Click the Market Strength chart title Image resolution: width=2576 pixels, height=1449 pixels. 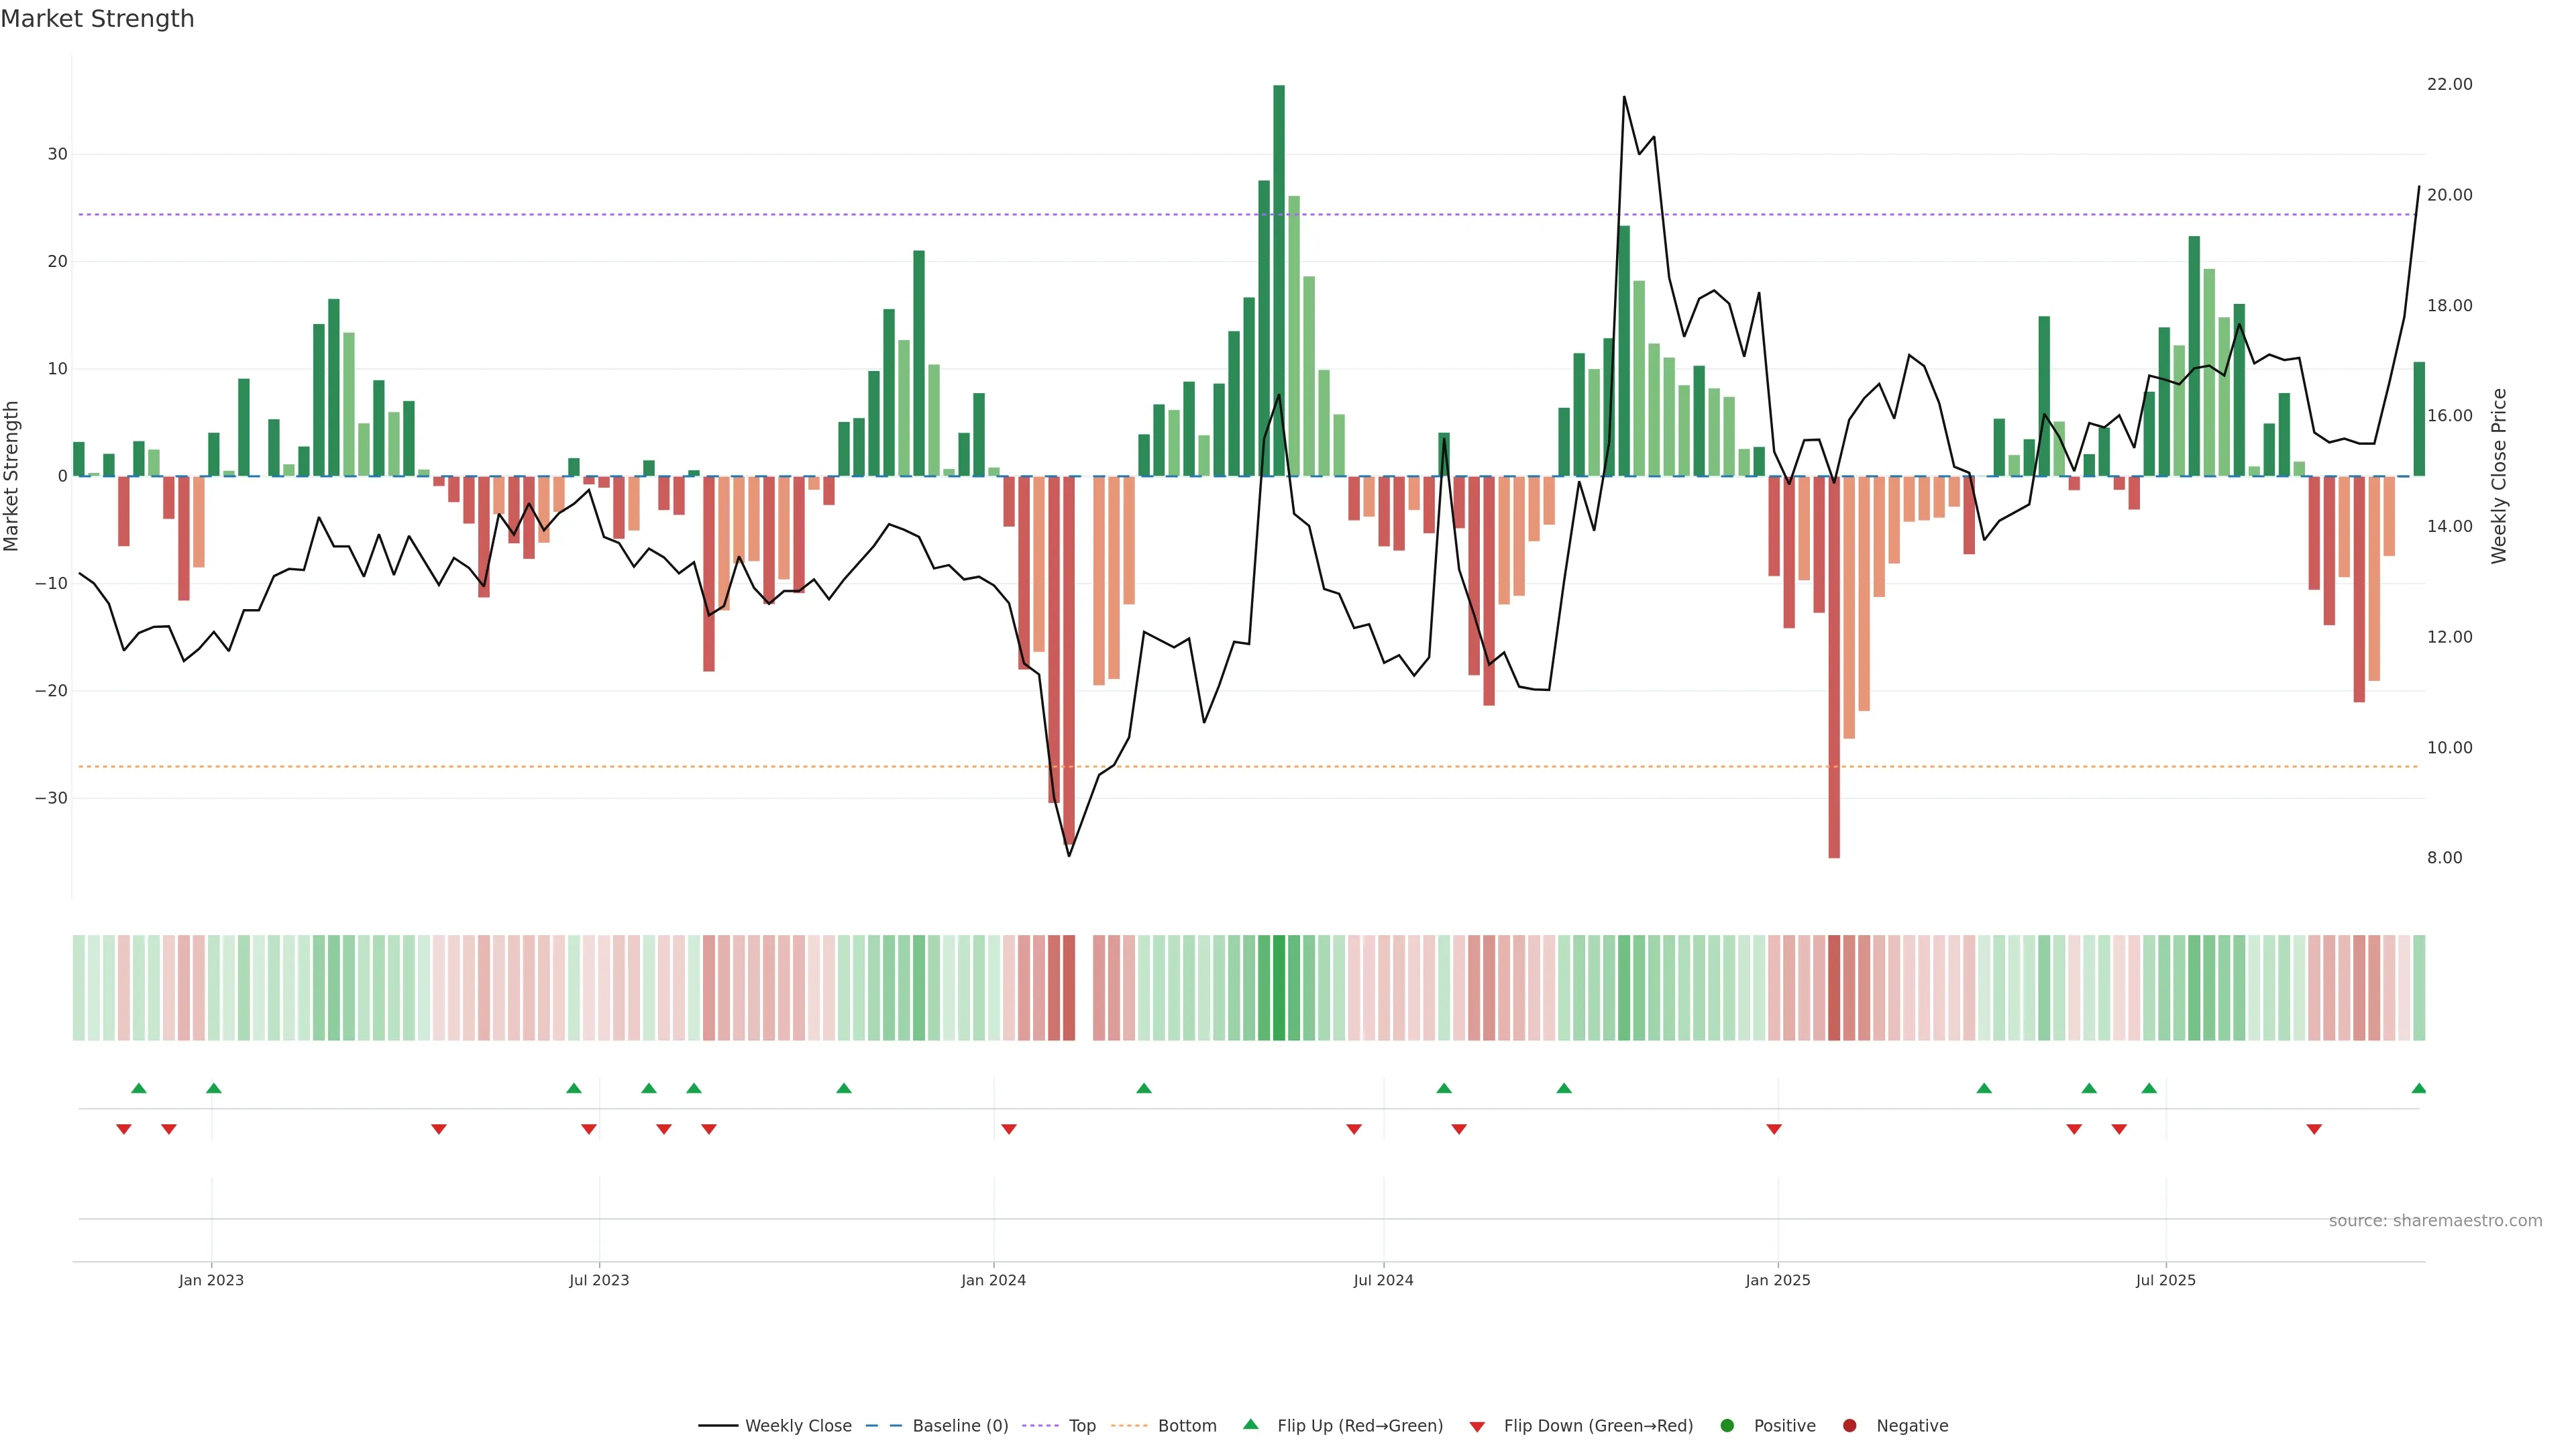pyautogui.click(x=97, y=19)
